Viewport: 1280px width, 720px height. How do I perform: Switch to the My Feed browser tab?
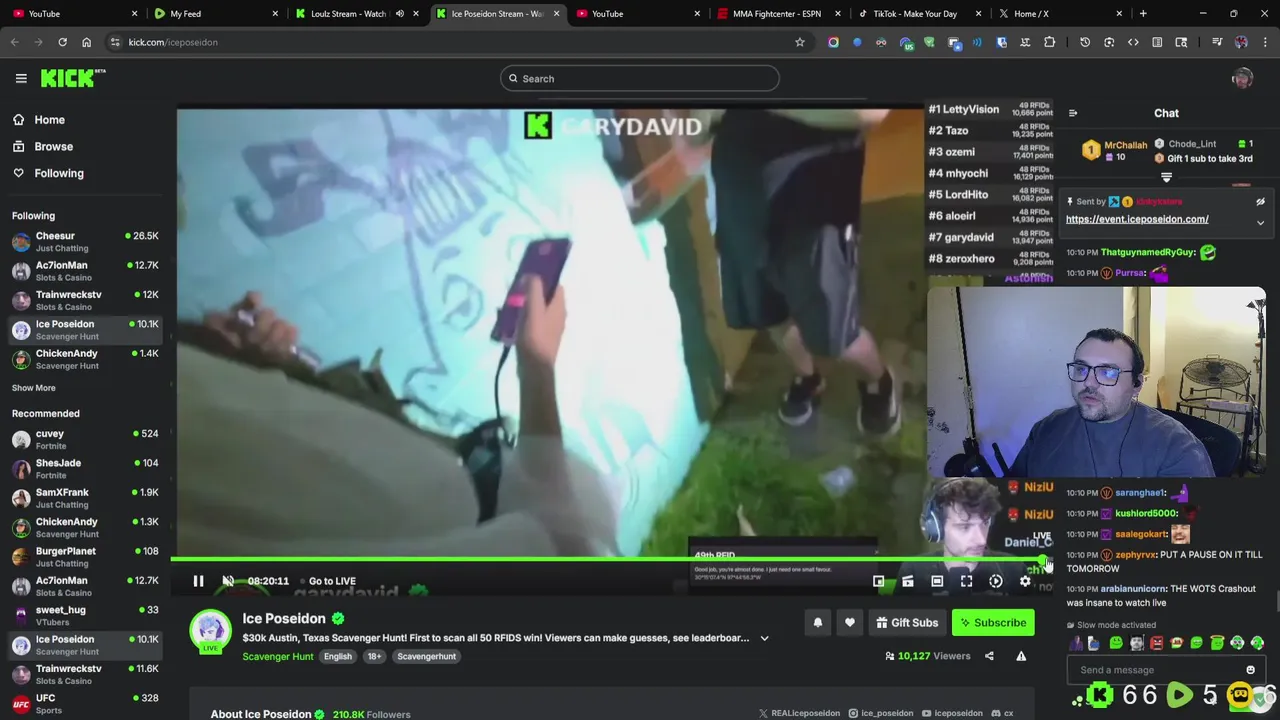click(217, 14)
